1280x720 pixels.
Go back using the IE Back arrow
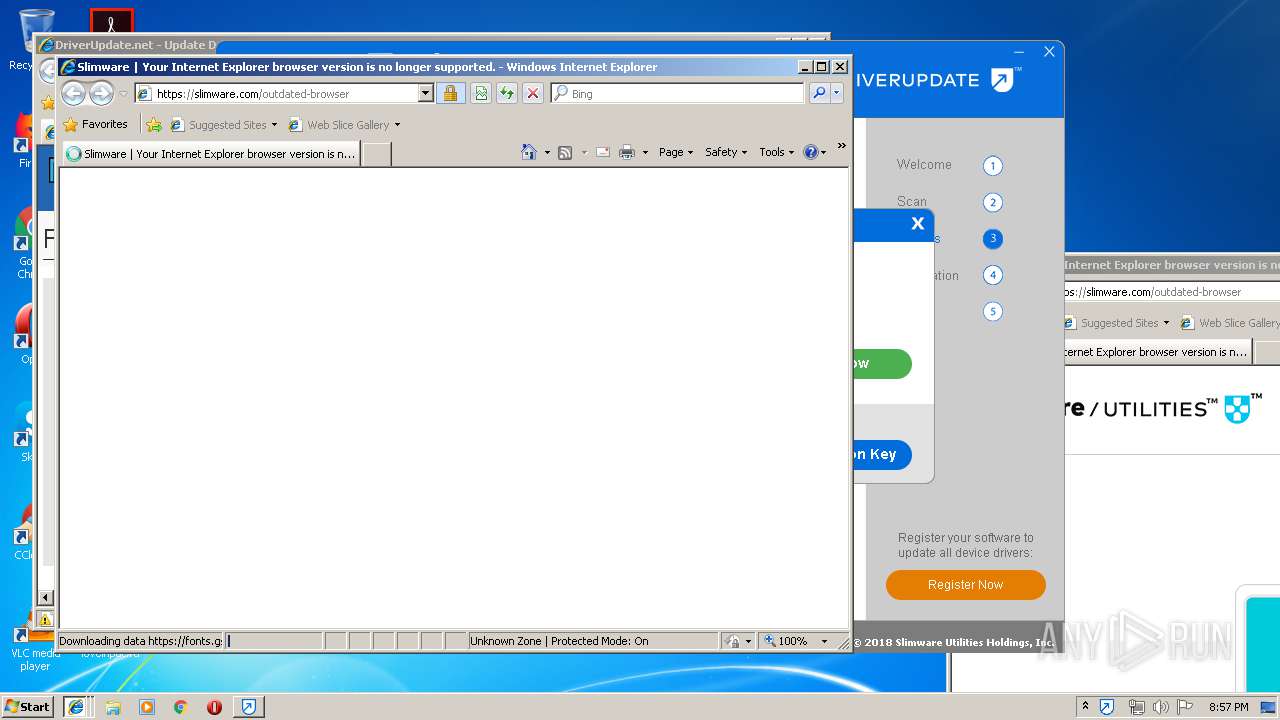(73, 94)
